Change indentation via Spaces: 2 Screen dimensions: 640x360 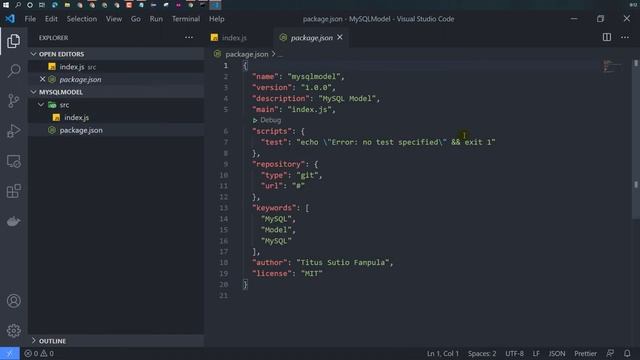click(x=482, y=353)
